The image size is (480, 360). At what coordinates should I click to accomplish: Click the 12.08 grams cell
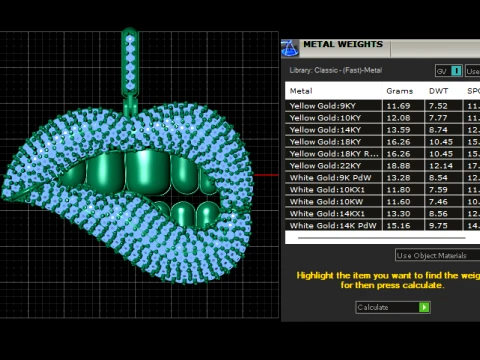(x=403, y=118)
